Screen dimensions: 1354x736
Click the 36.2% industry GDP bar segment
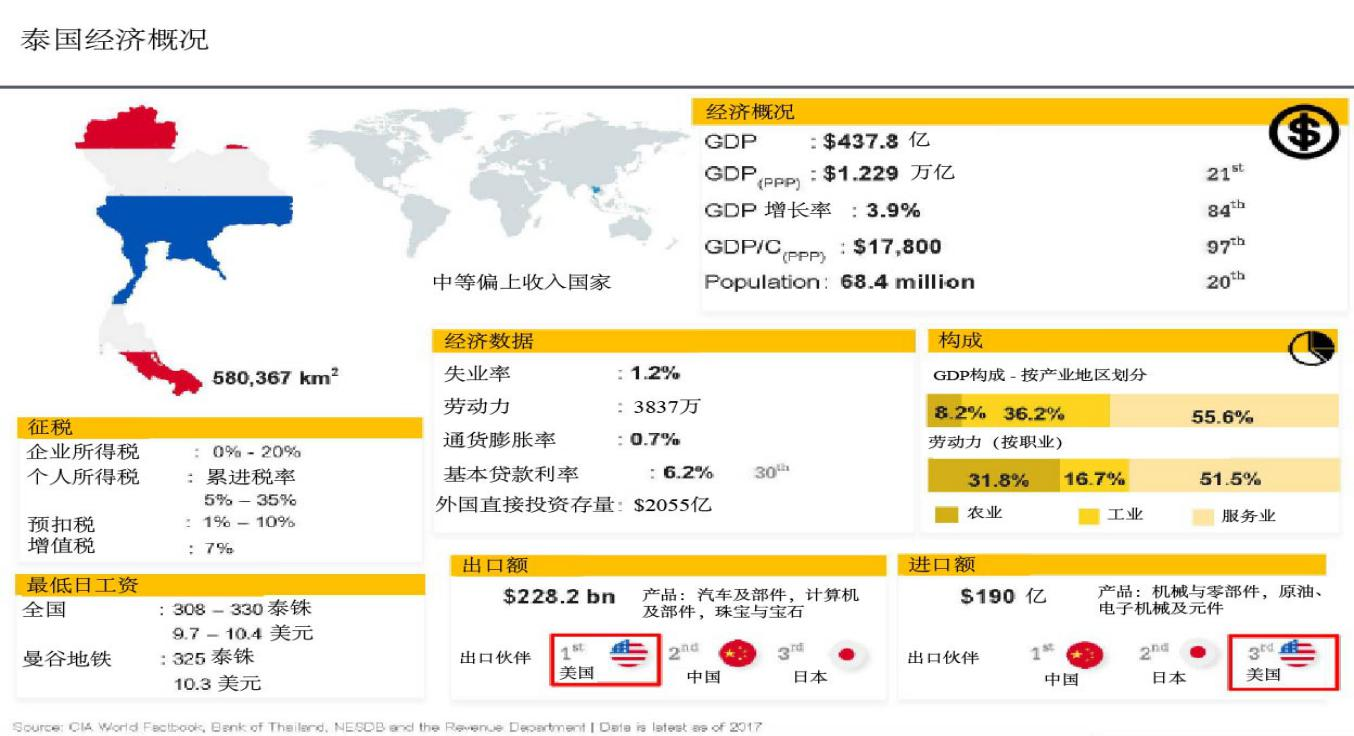pyautogui.click(x=1036, y=412)
